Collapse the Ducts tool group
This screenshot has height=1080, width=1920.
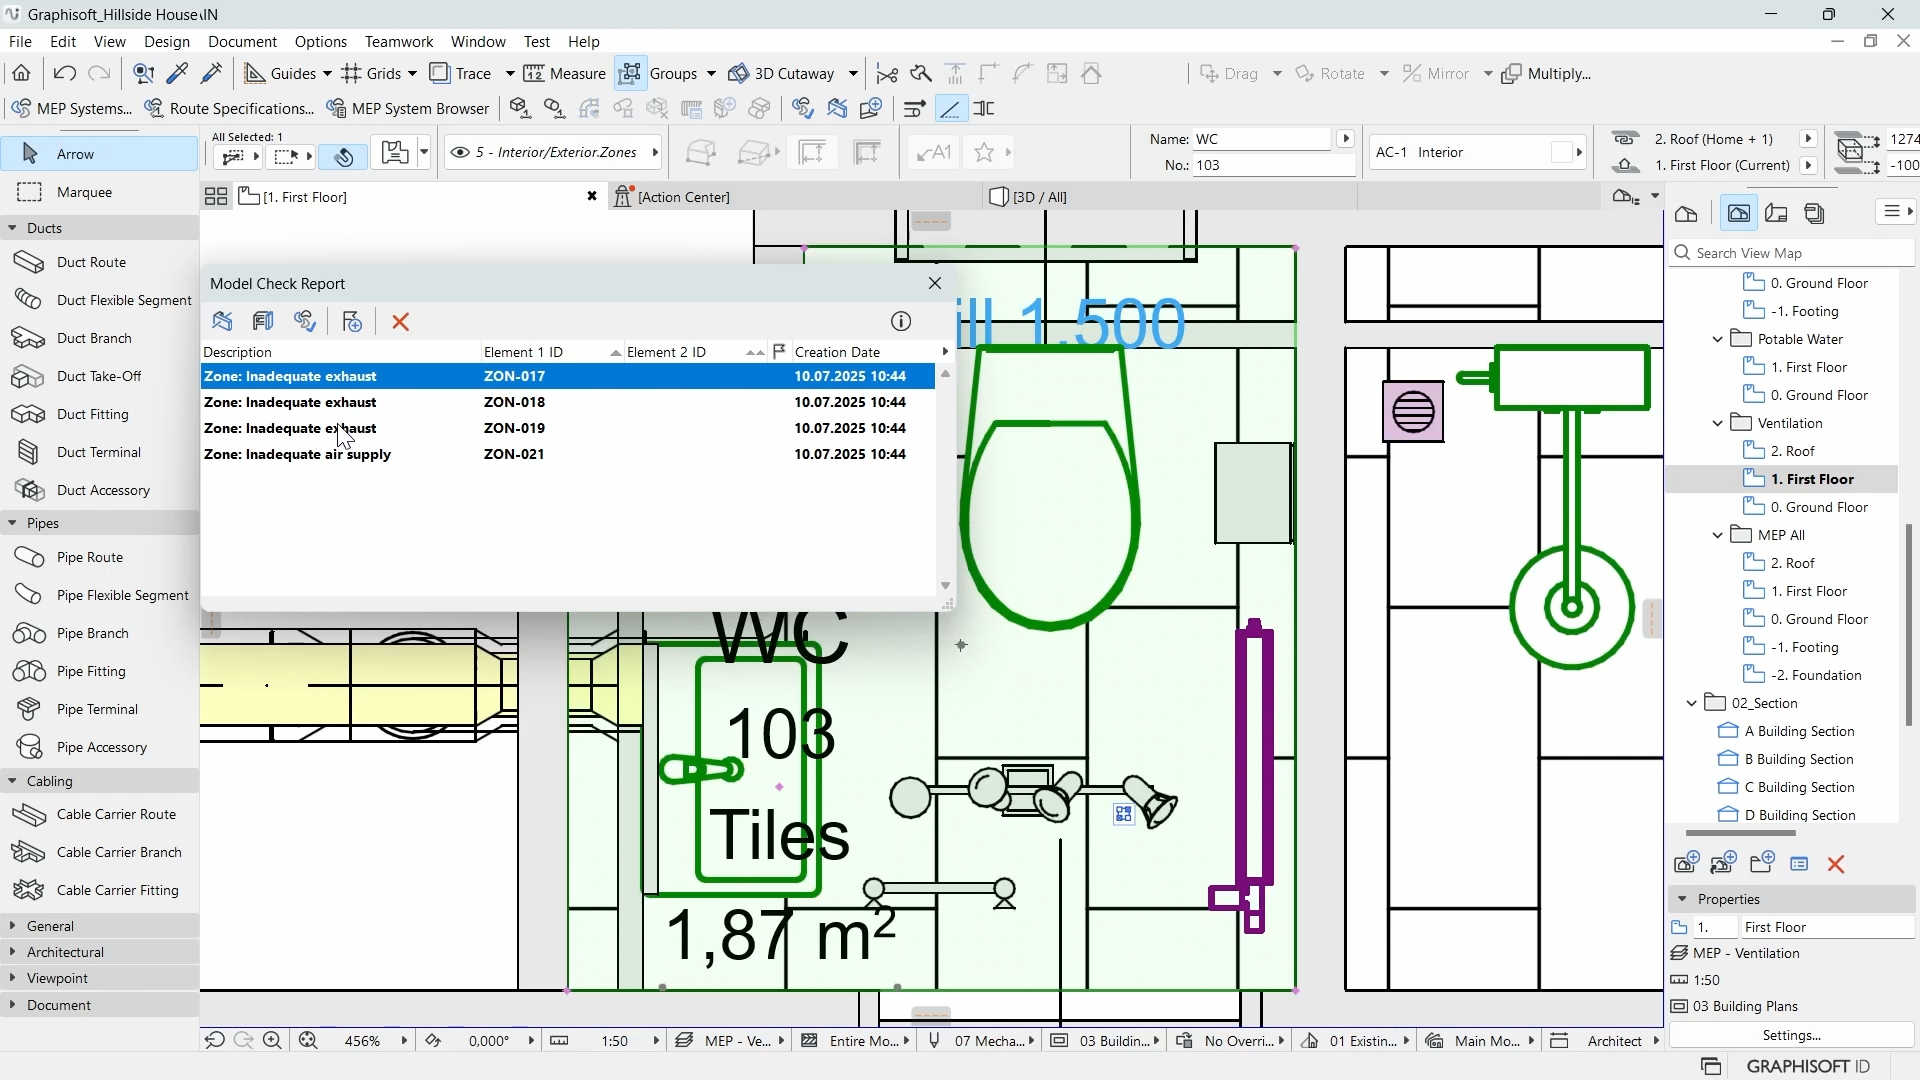click(12, 228)
